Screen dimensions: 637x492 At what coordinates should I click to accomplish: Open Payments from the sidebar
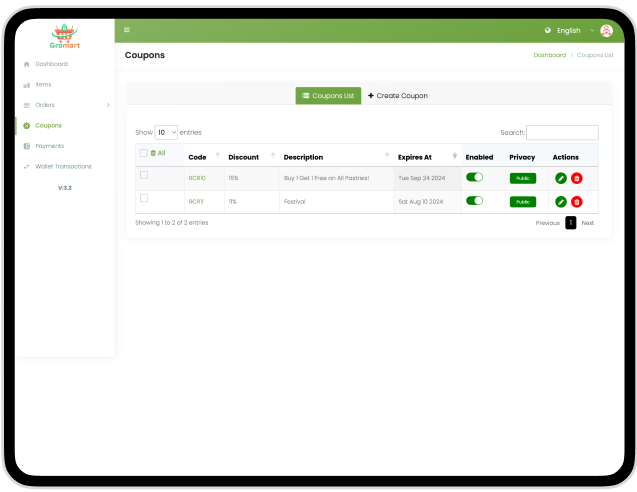pyautogui.click(x=49, y=146)
